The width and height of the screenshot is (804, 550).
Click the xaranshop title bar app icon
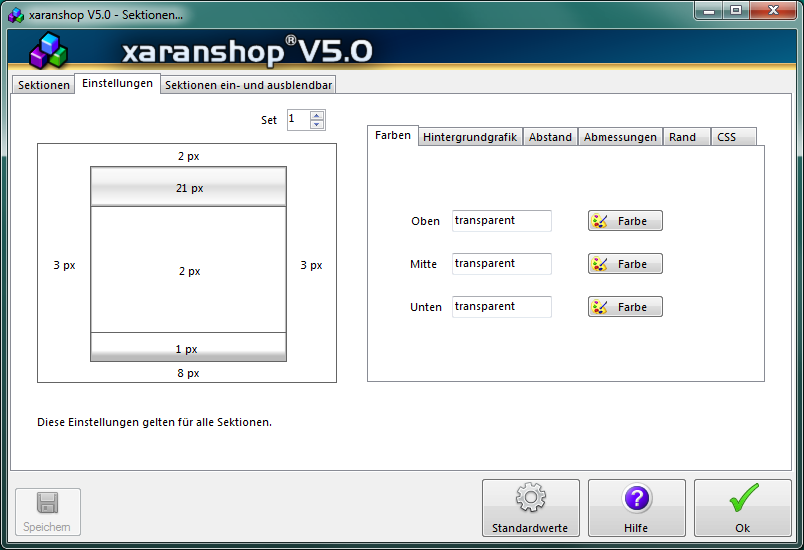pos(16,15)
